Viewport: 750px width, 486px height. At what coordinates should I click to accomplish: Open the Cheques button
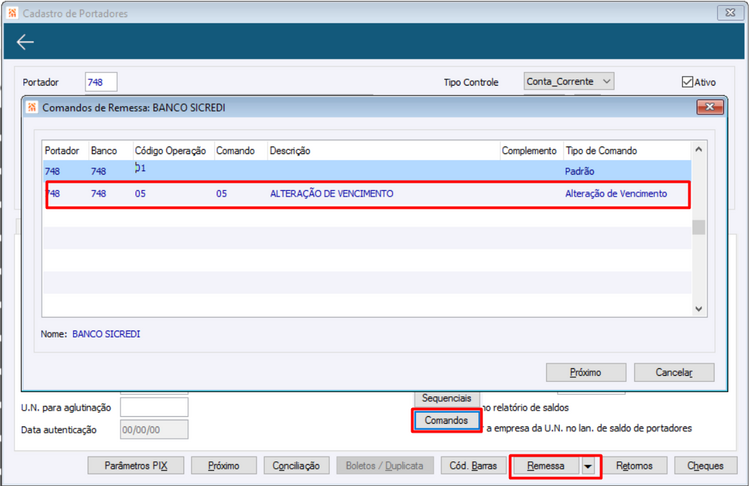click(x=705, y=466)
